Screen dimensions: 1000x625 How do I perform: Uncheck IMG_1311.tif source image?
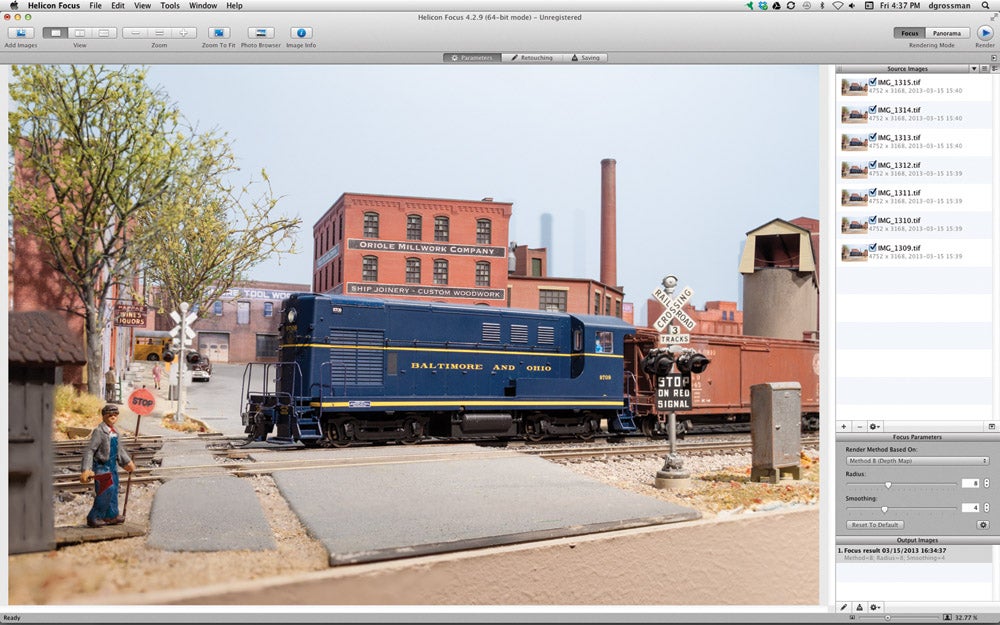coord(872,191)
